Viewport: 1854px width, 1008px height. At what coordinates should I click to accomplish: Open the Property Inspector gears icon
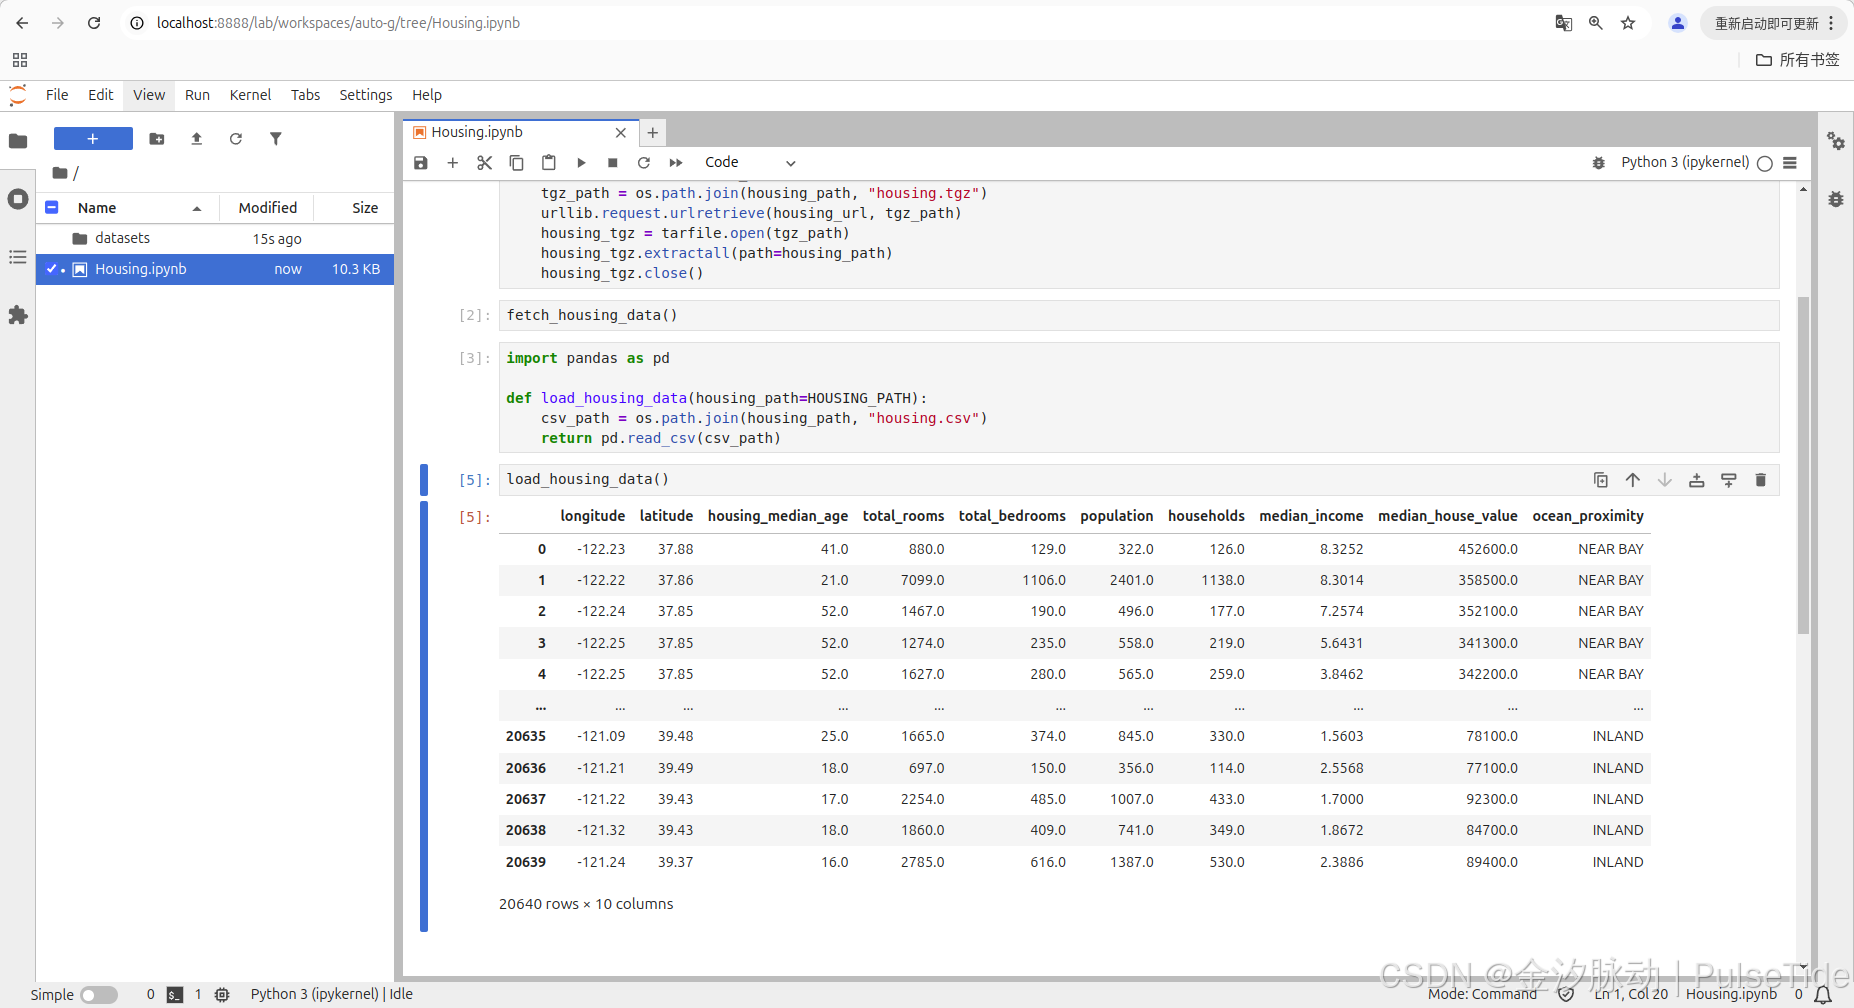[1836, 141]
